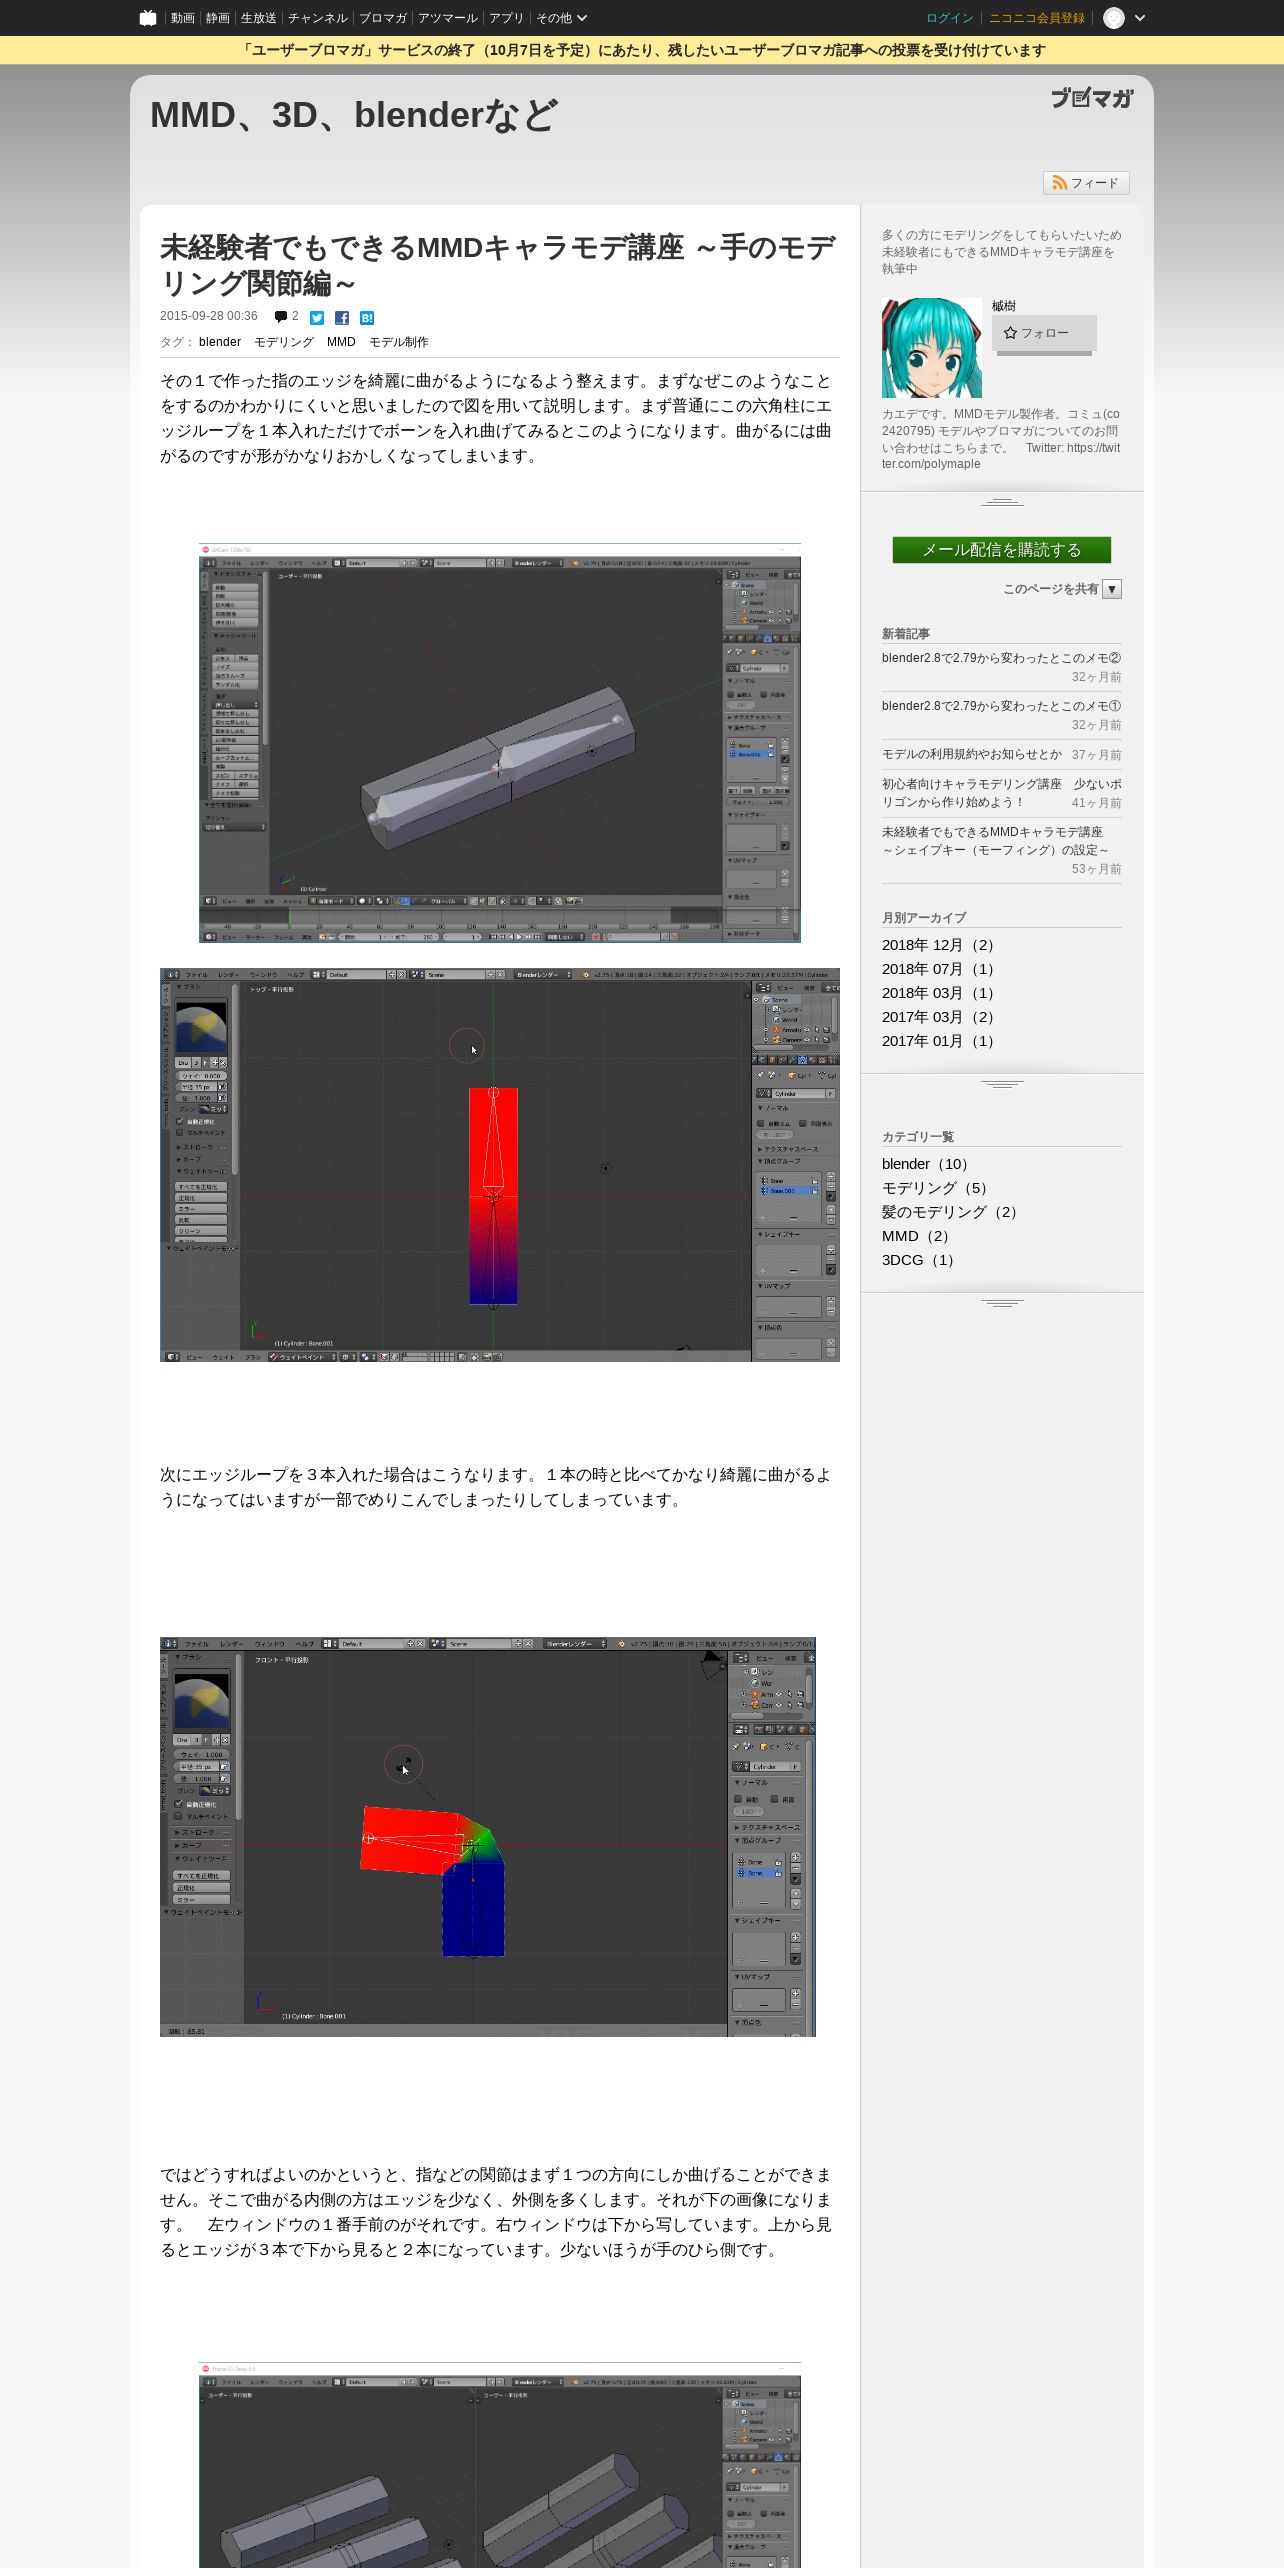The width and height of the screenshot is (1284, 2568).
Task: Click the ニコニコ会員登録 link
Action: [1037, 18]
